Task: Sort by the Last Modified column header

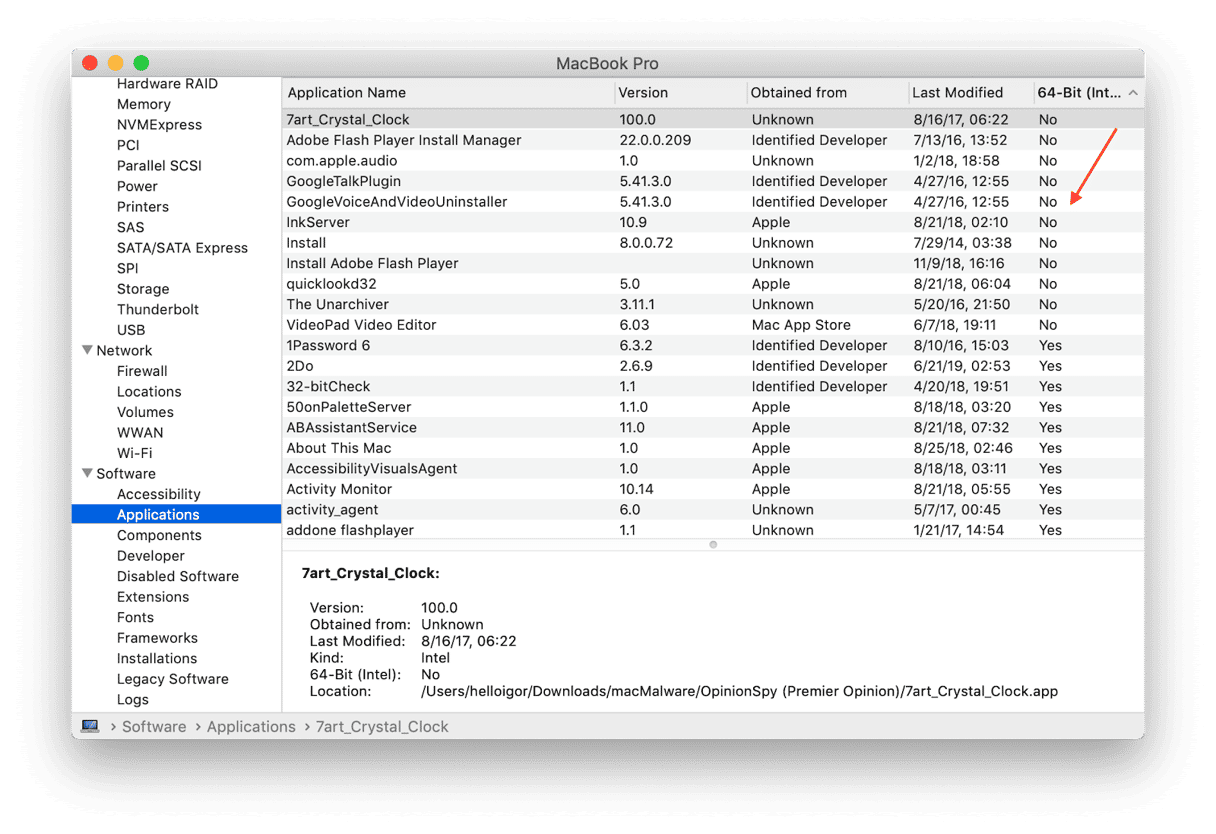Action: tap(957, 93)
